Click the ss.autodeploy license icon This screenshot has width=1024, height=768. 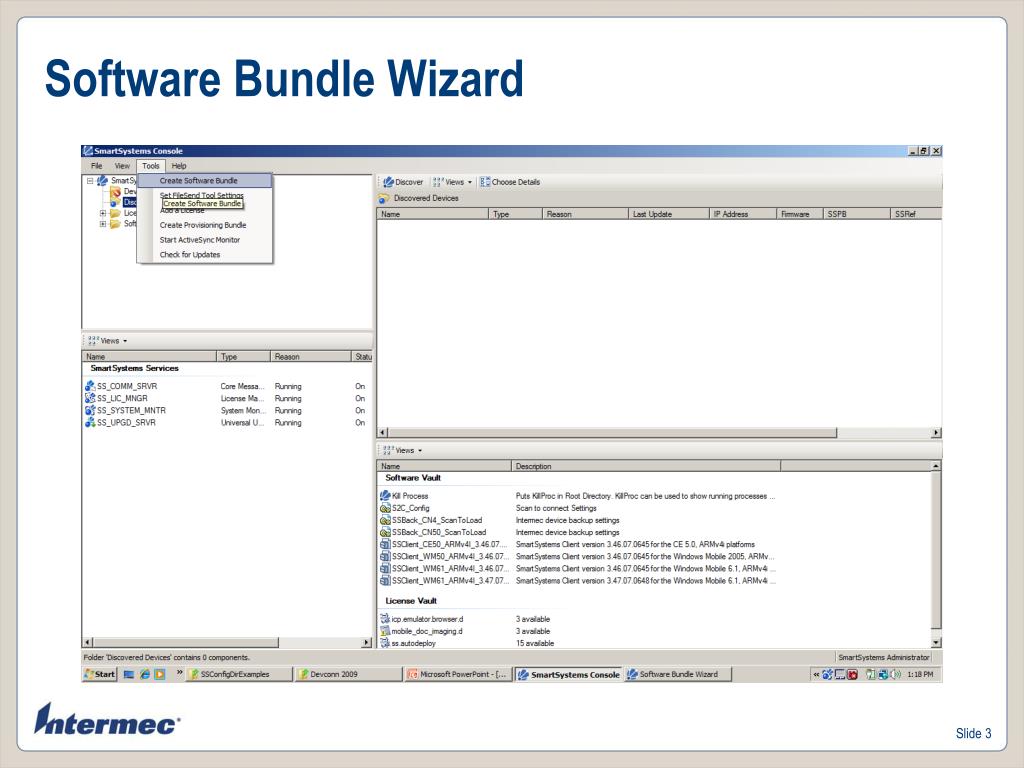(385, 643)
